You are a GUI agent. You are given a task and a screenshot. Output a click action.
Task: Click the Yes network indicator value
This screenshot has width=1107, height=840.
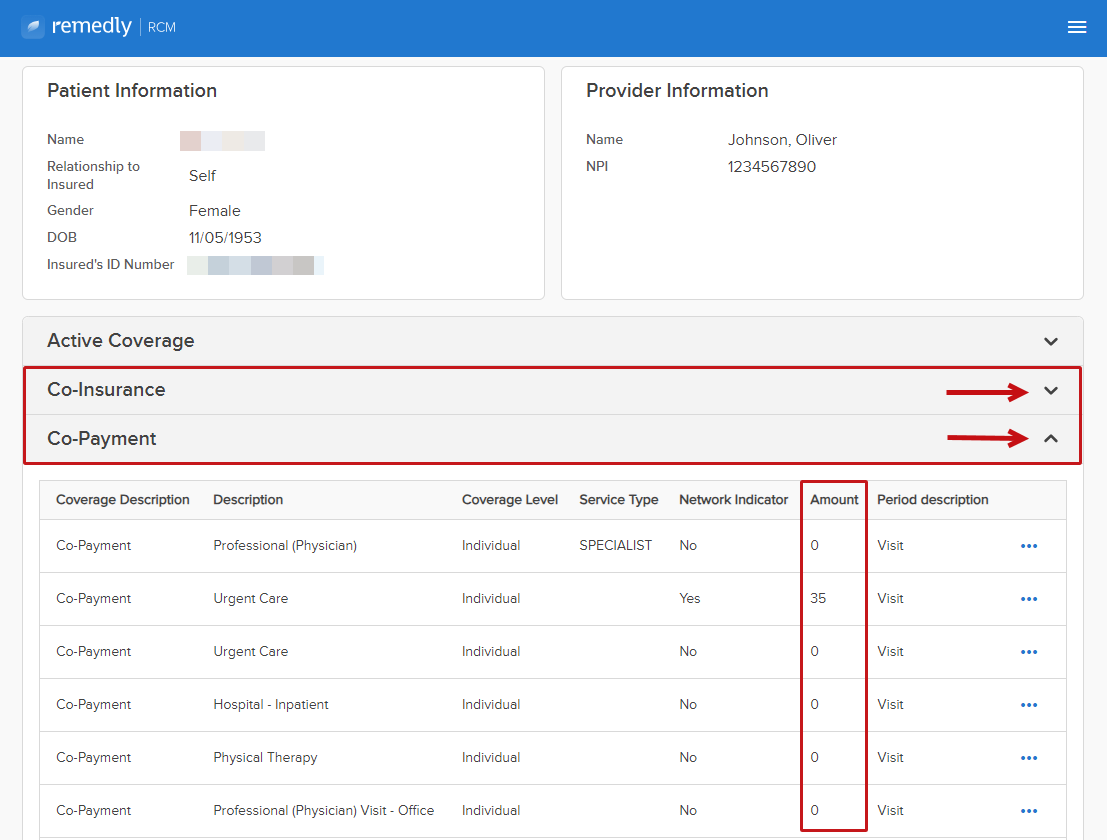tap(690, 599)
